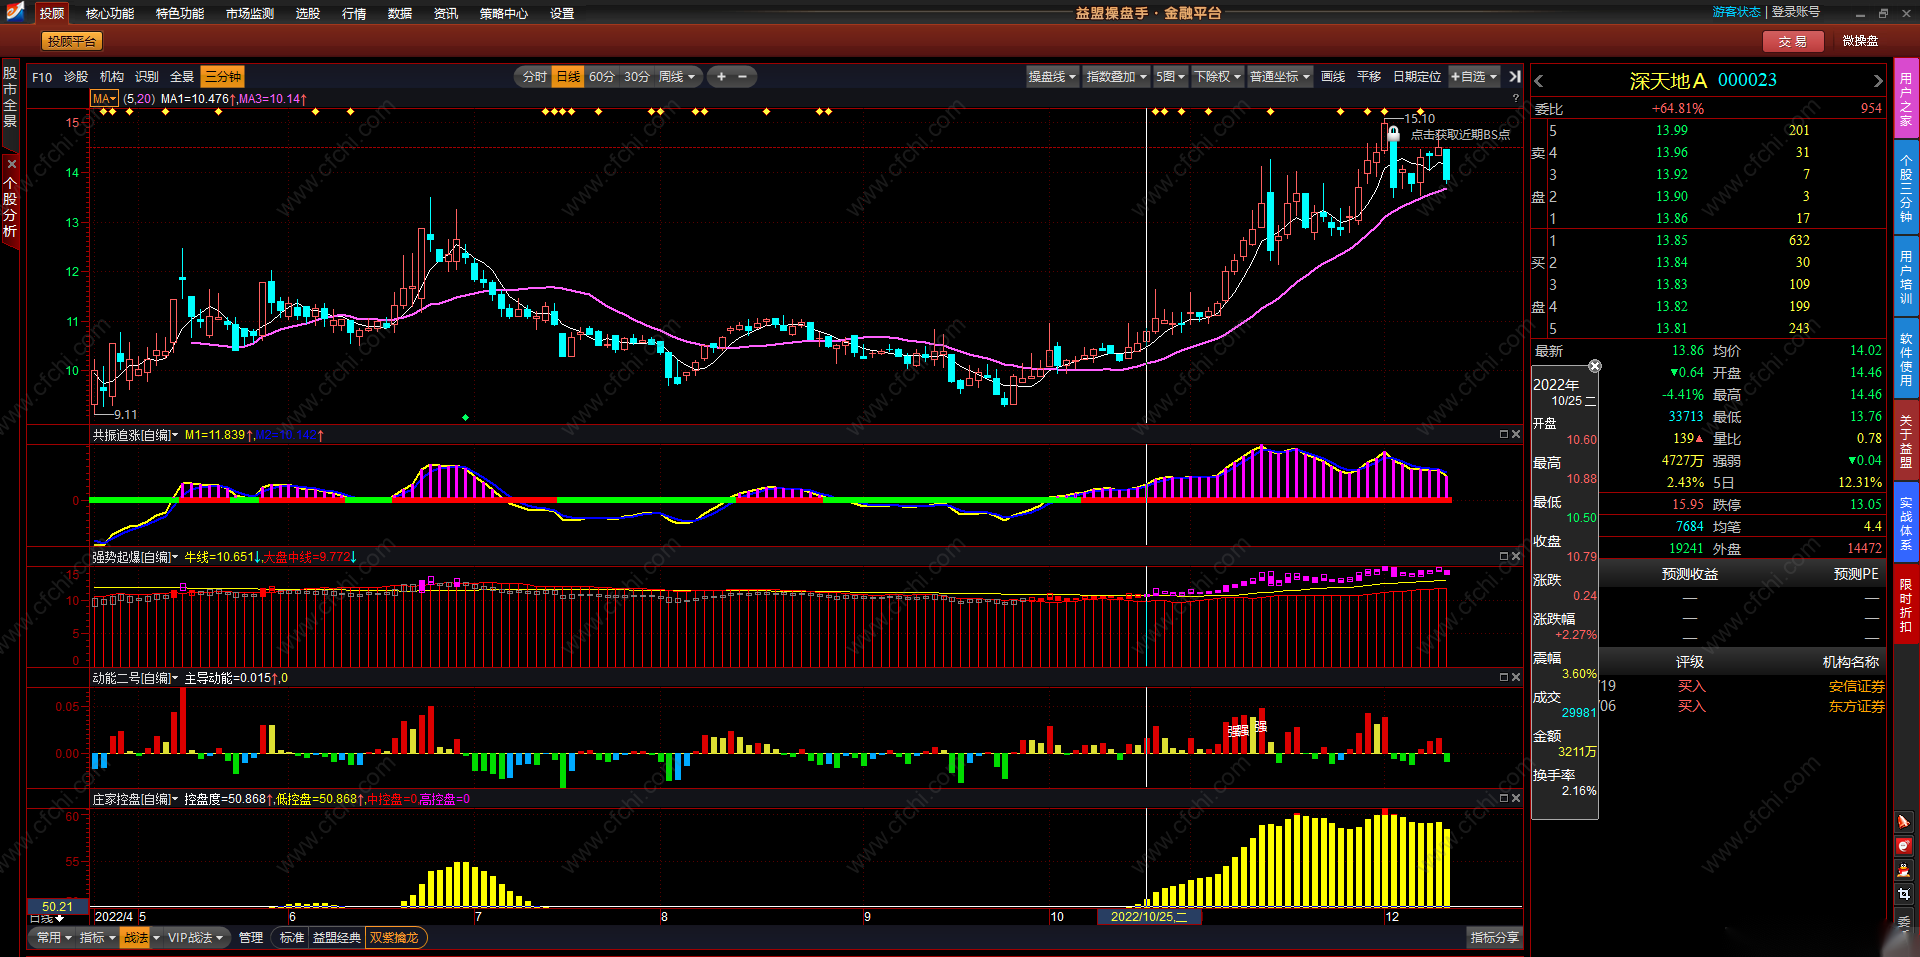Open the 核心功能 menu
This screenshot has width=1920, height=957.
coord(109,13)
